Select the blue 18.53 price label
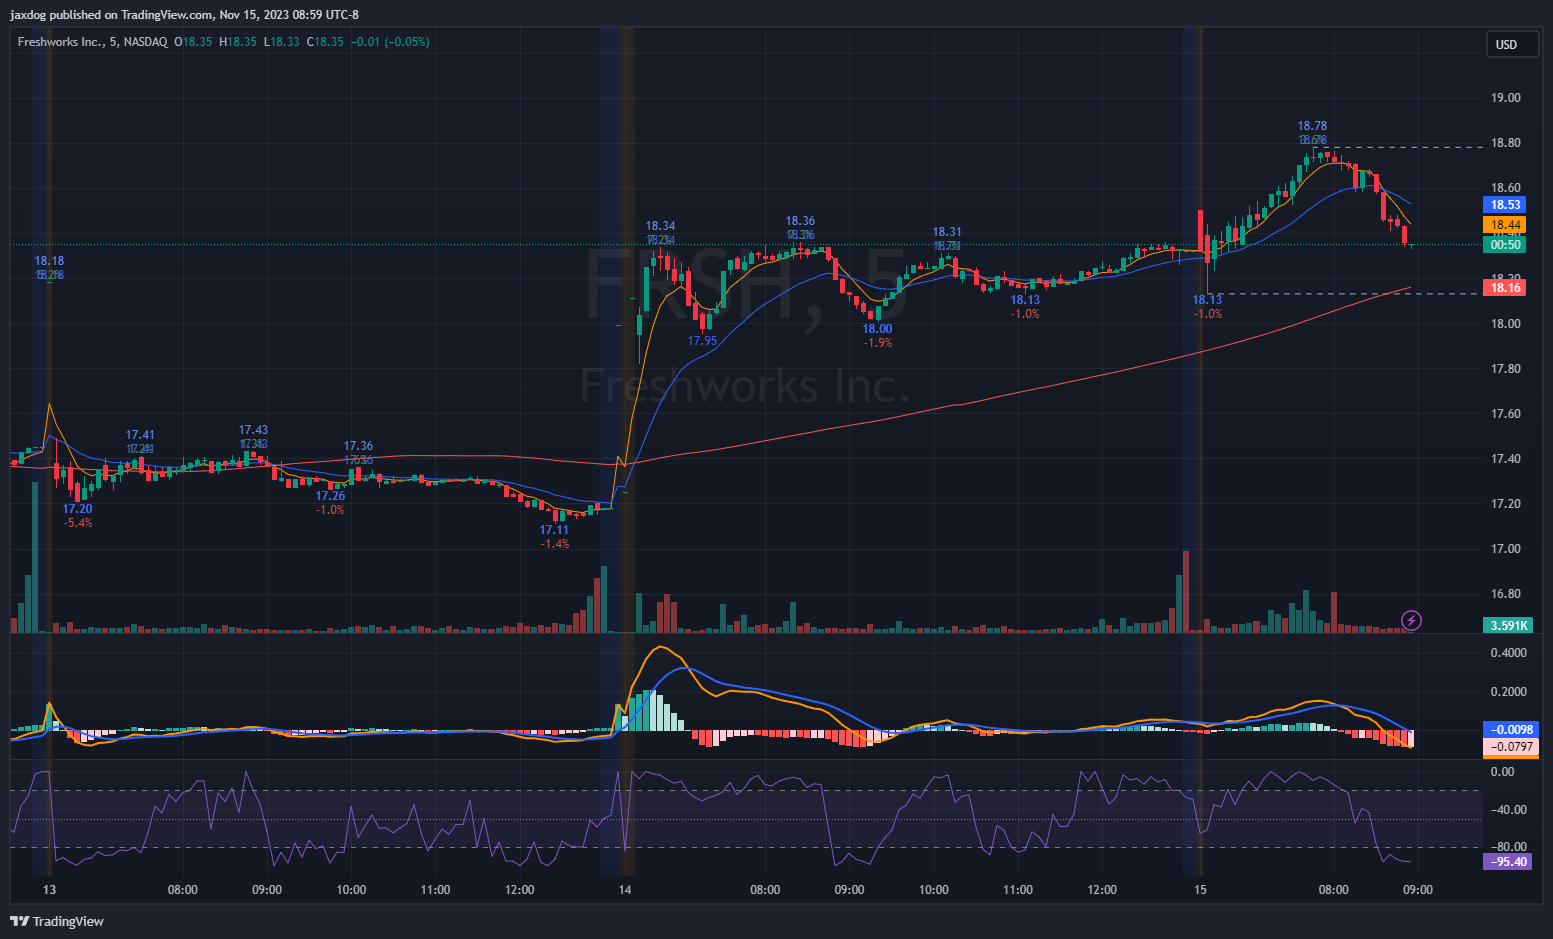 coord(1506,205)
